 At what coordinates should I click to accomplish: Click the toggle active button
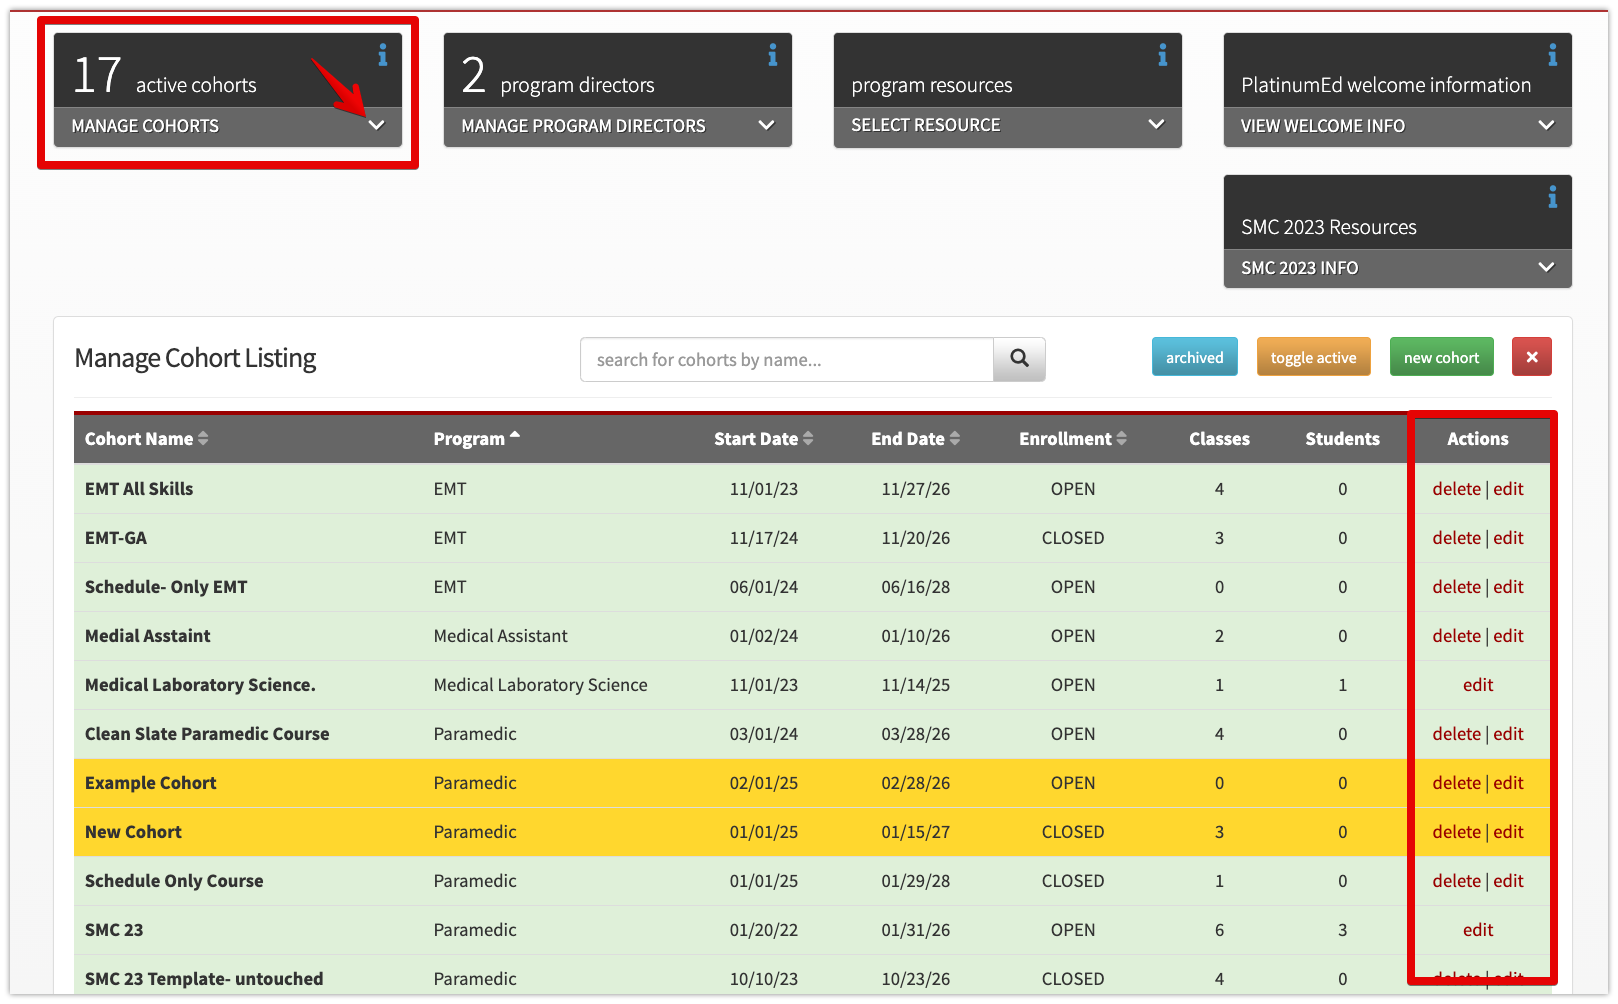1313,357
